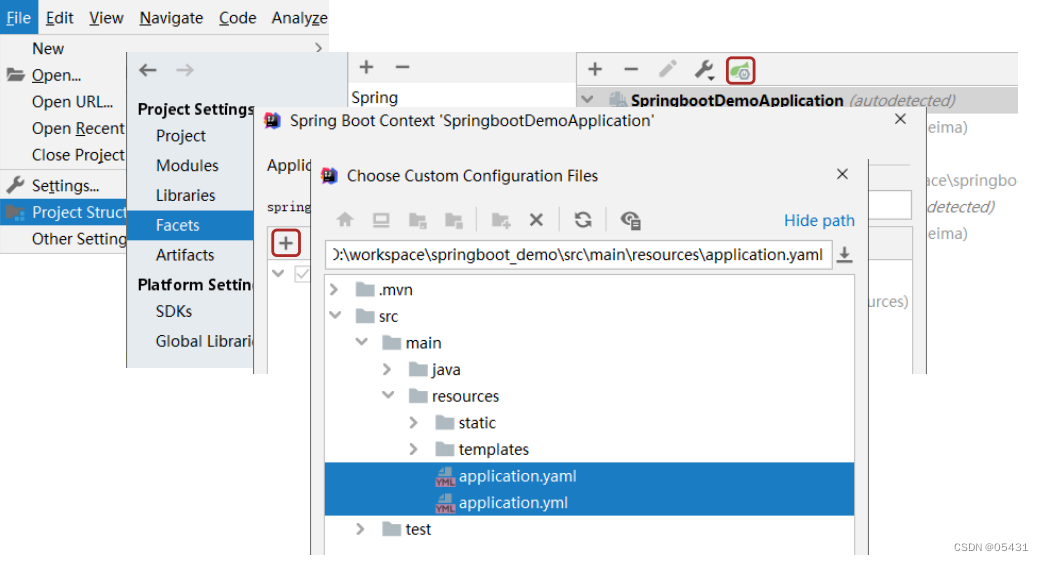Expand the templates folder chevron
The height and width of the screenshot is (561, 1044).
(413, 449)
